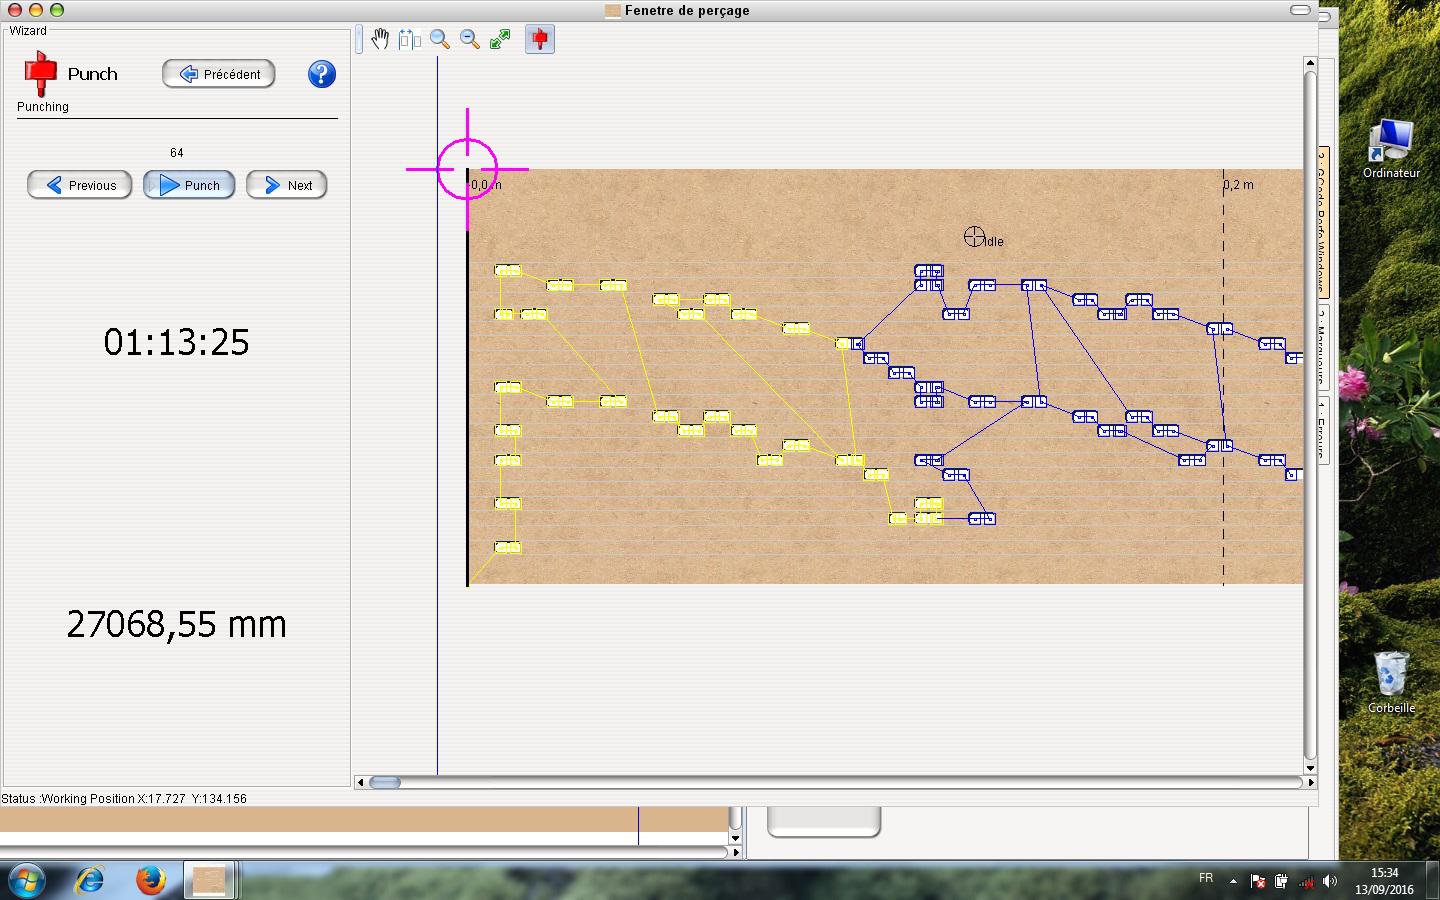Image resolution: width=1440 pixels, height=900 pixels.
Task: Open Internet Explorer from the taskbar
Action: coord(90,880)
